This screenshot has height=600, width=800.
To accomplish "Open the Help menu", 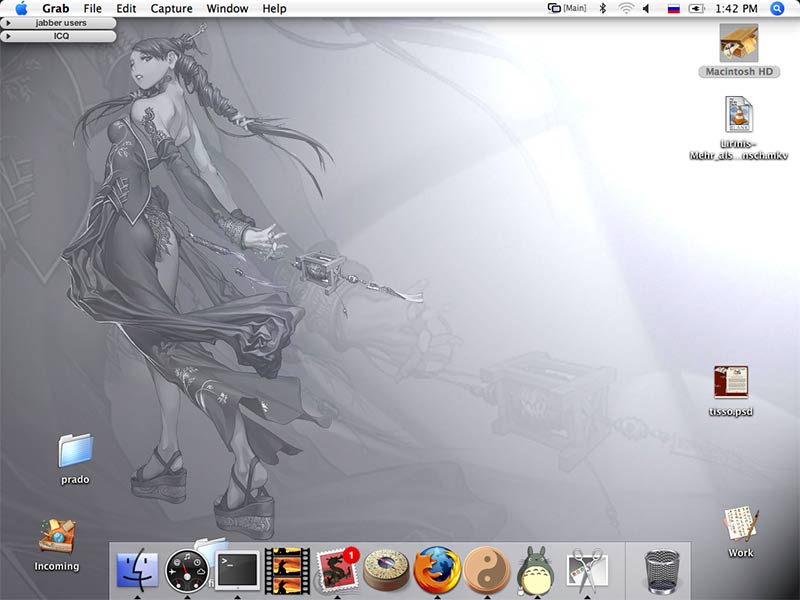I will click(x=274, y=8).
